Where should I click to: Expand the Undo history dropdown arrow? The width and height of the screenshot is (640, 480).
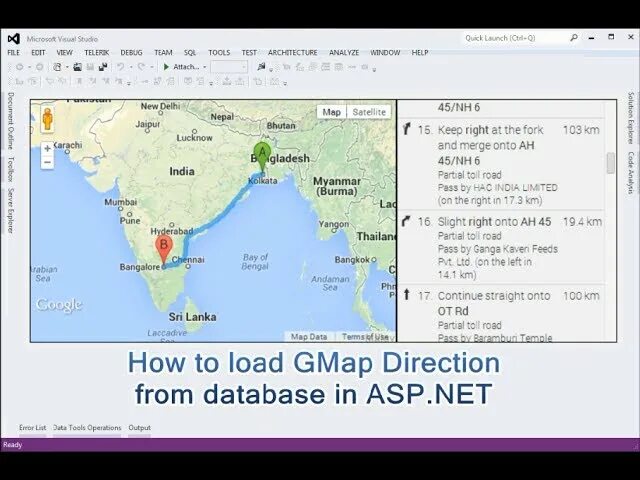tap(131, 67)
